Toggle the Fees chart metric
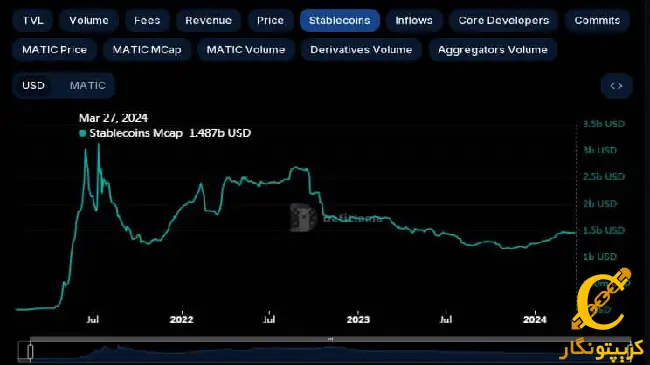Image resolution: width=650 pixels, height=365 pixels. tap(147, 20)
